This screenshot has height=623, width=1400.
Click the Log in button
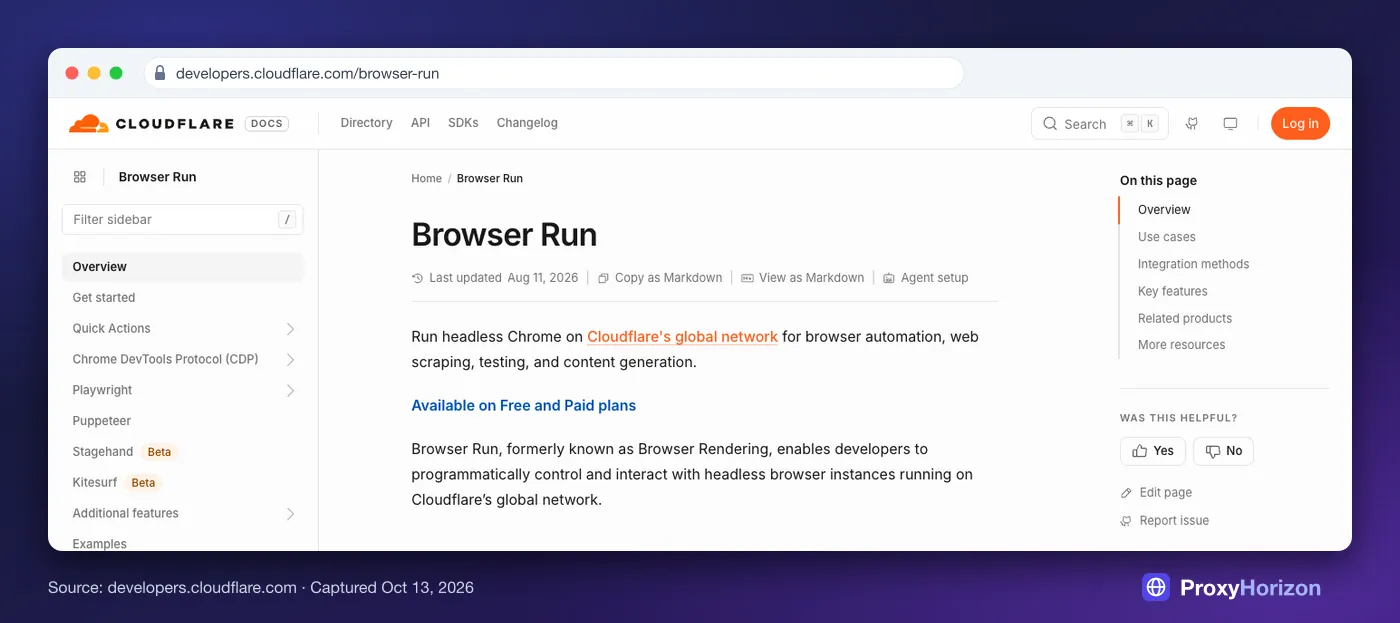(1300, 123)
